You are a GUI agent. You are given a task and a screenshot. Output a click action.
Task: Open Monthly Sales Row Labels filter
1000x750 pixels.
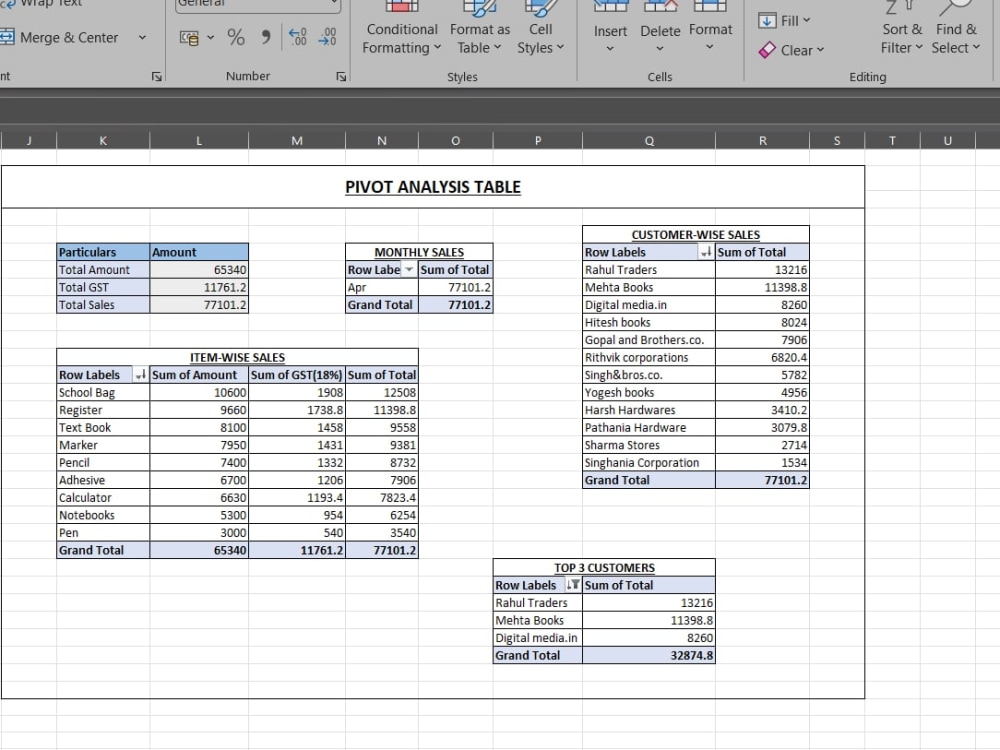(x=409, y=270)
